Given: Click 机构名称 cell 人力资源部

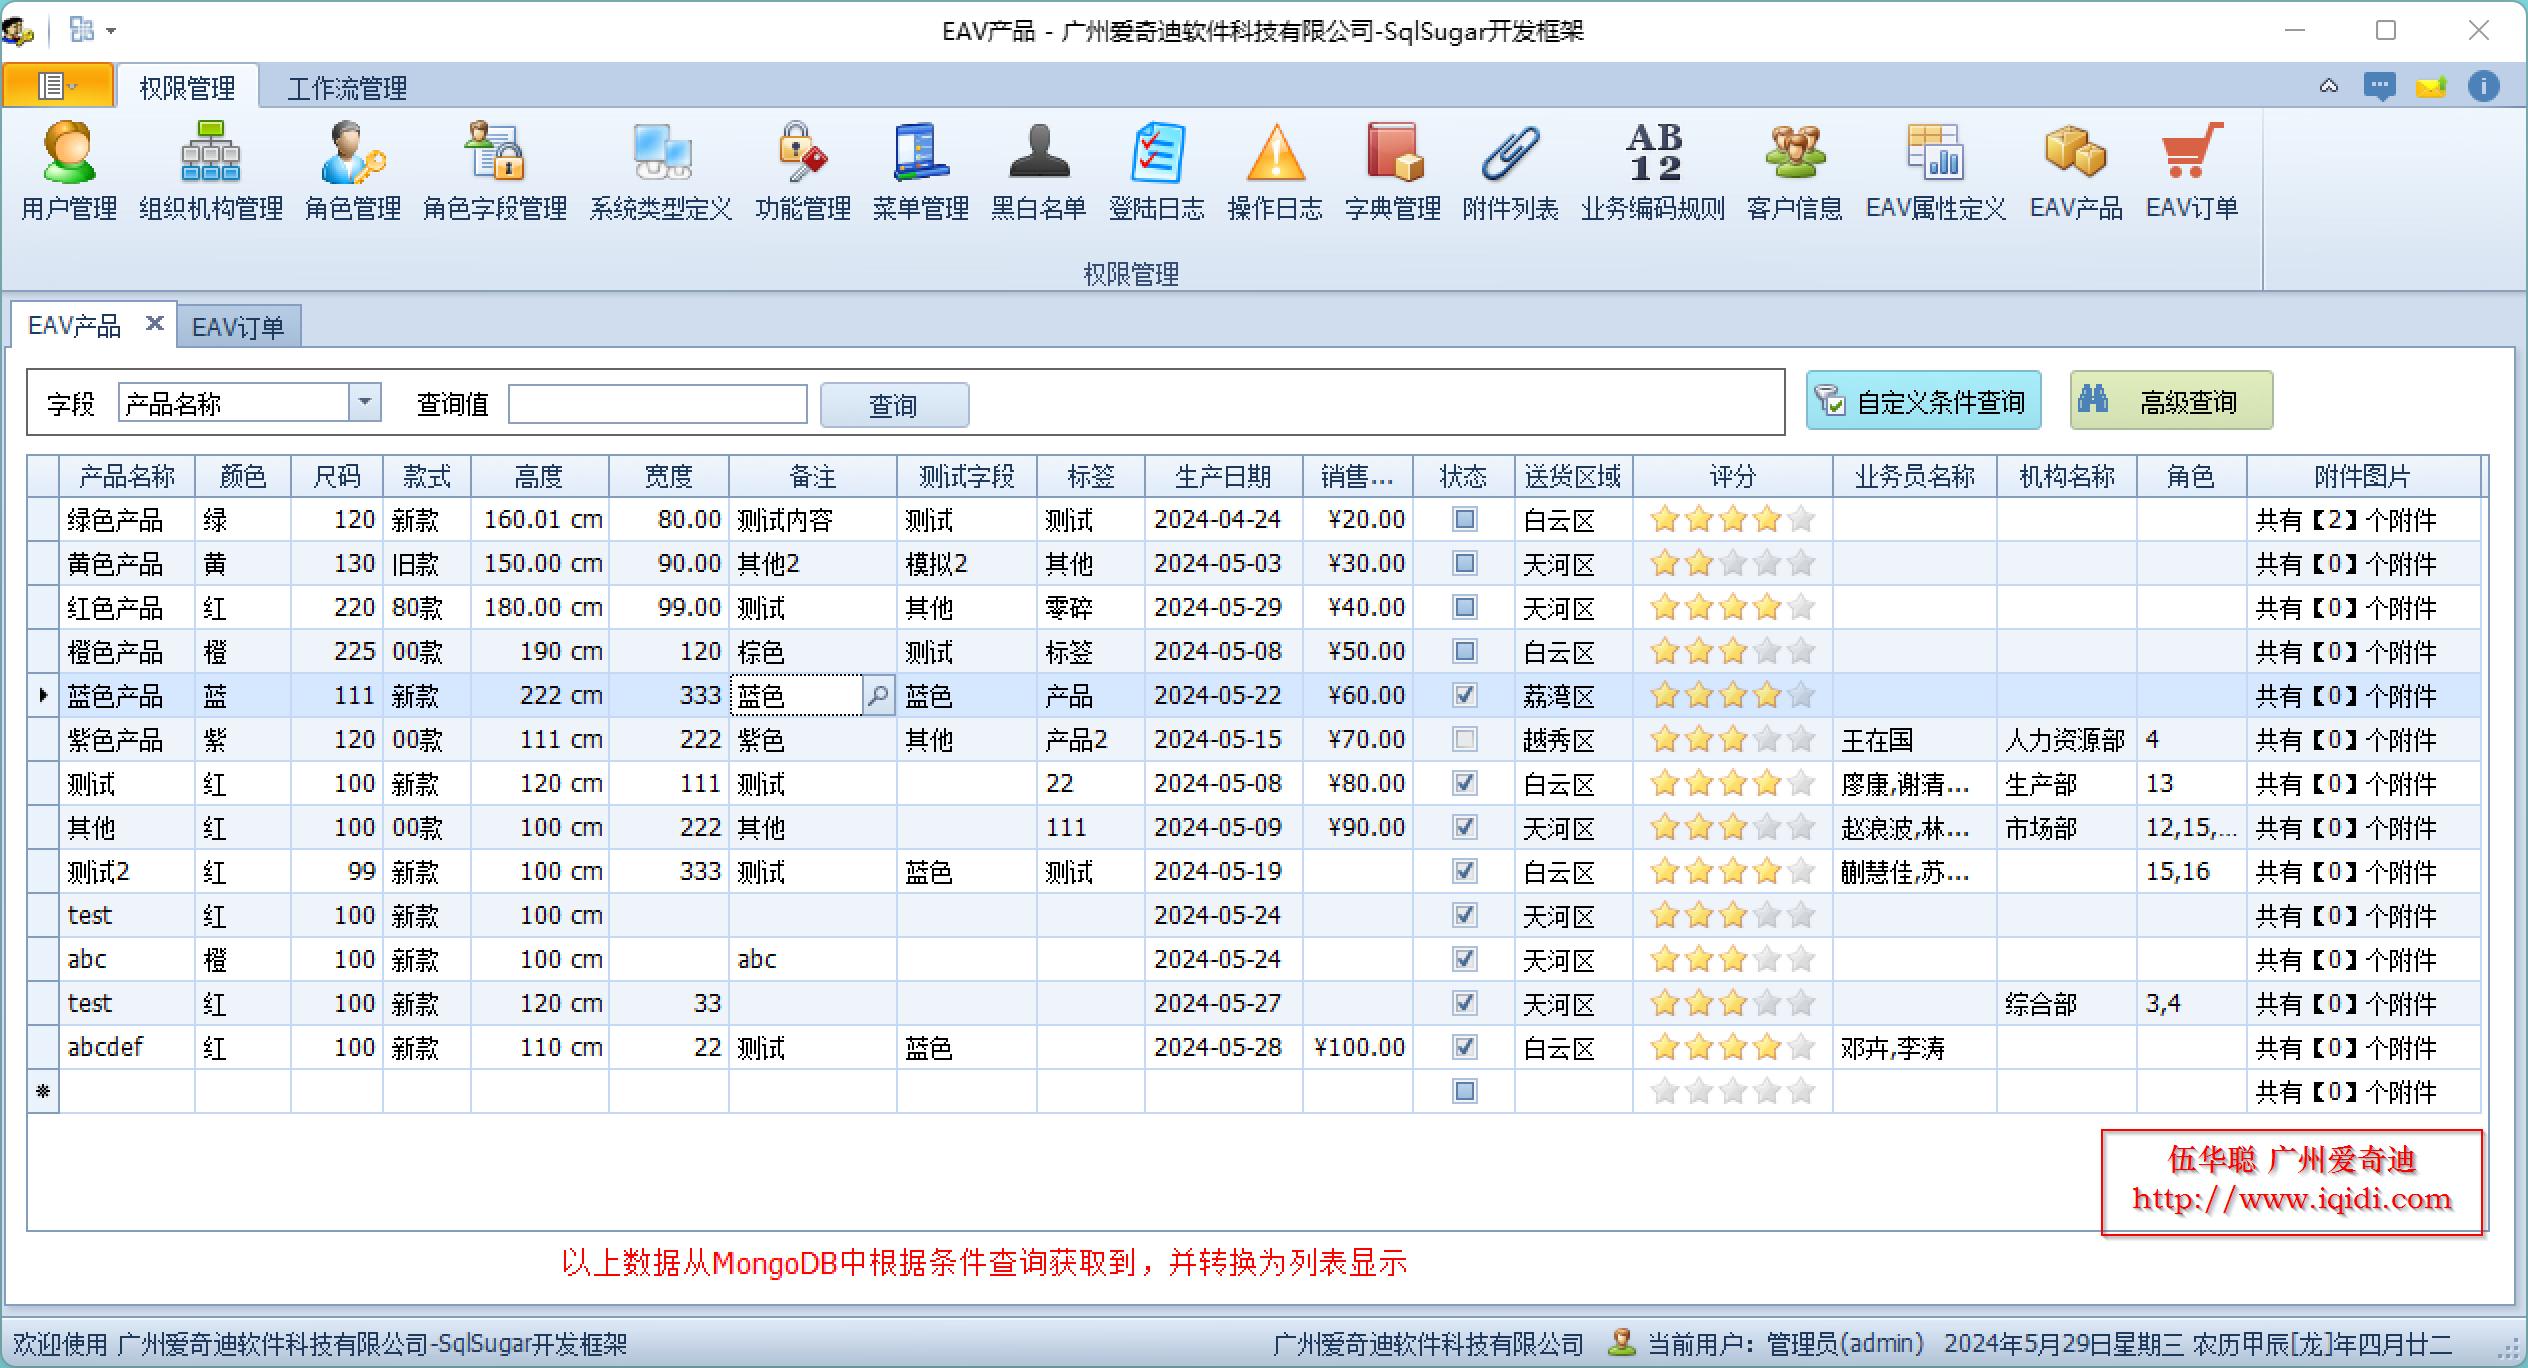Looking at the screenshot, I should [2065, 740].
